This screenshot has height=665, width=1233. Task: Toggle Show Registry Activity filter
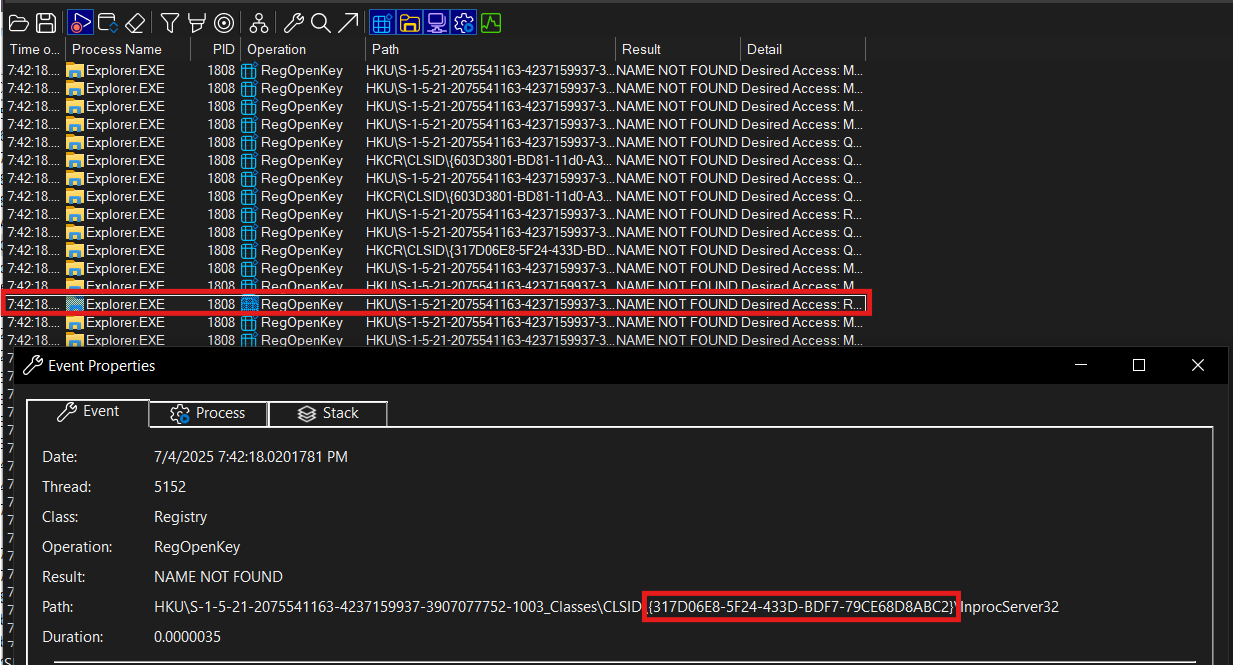click(x=381, y=22)
